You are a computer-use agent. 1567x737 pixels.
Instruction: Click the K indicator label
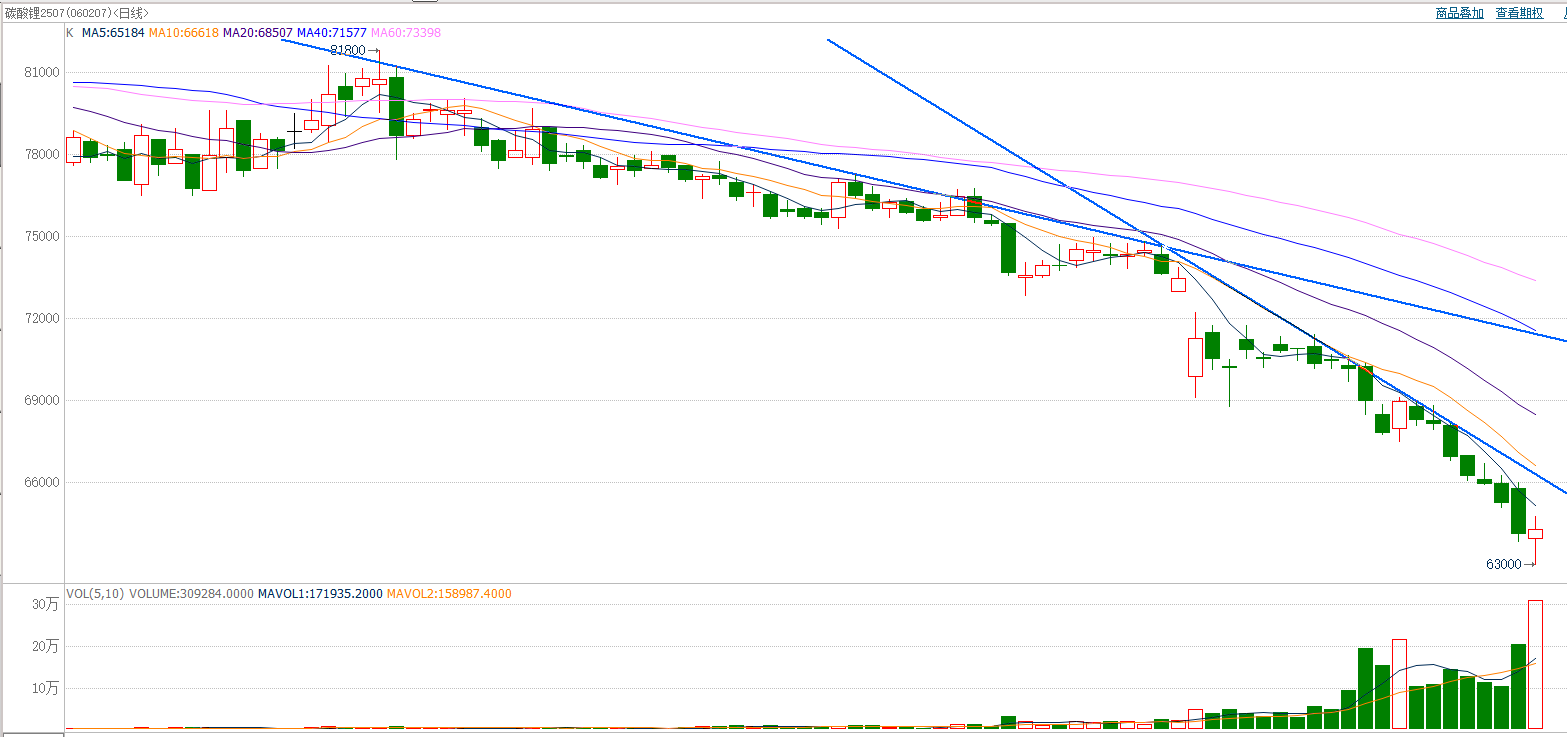click(70, 33)
